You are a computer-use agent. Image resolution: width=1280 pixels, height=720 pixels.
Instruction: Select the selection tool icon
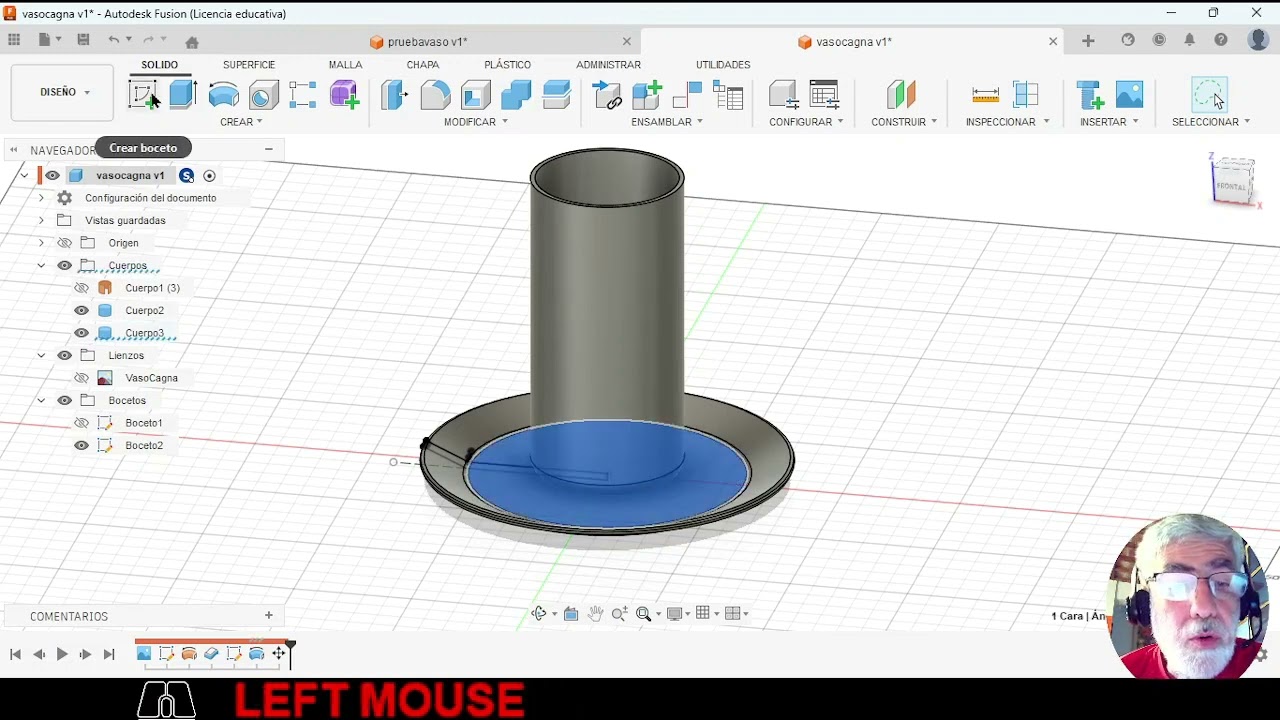[1210, 95]
